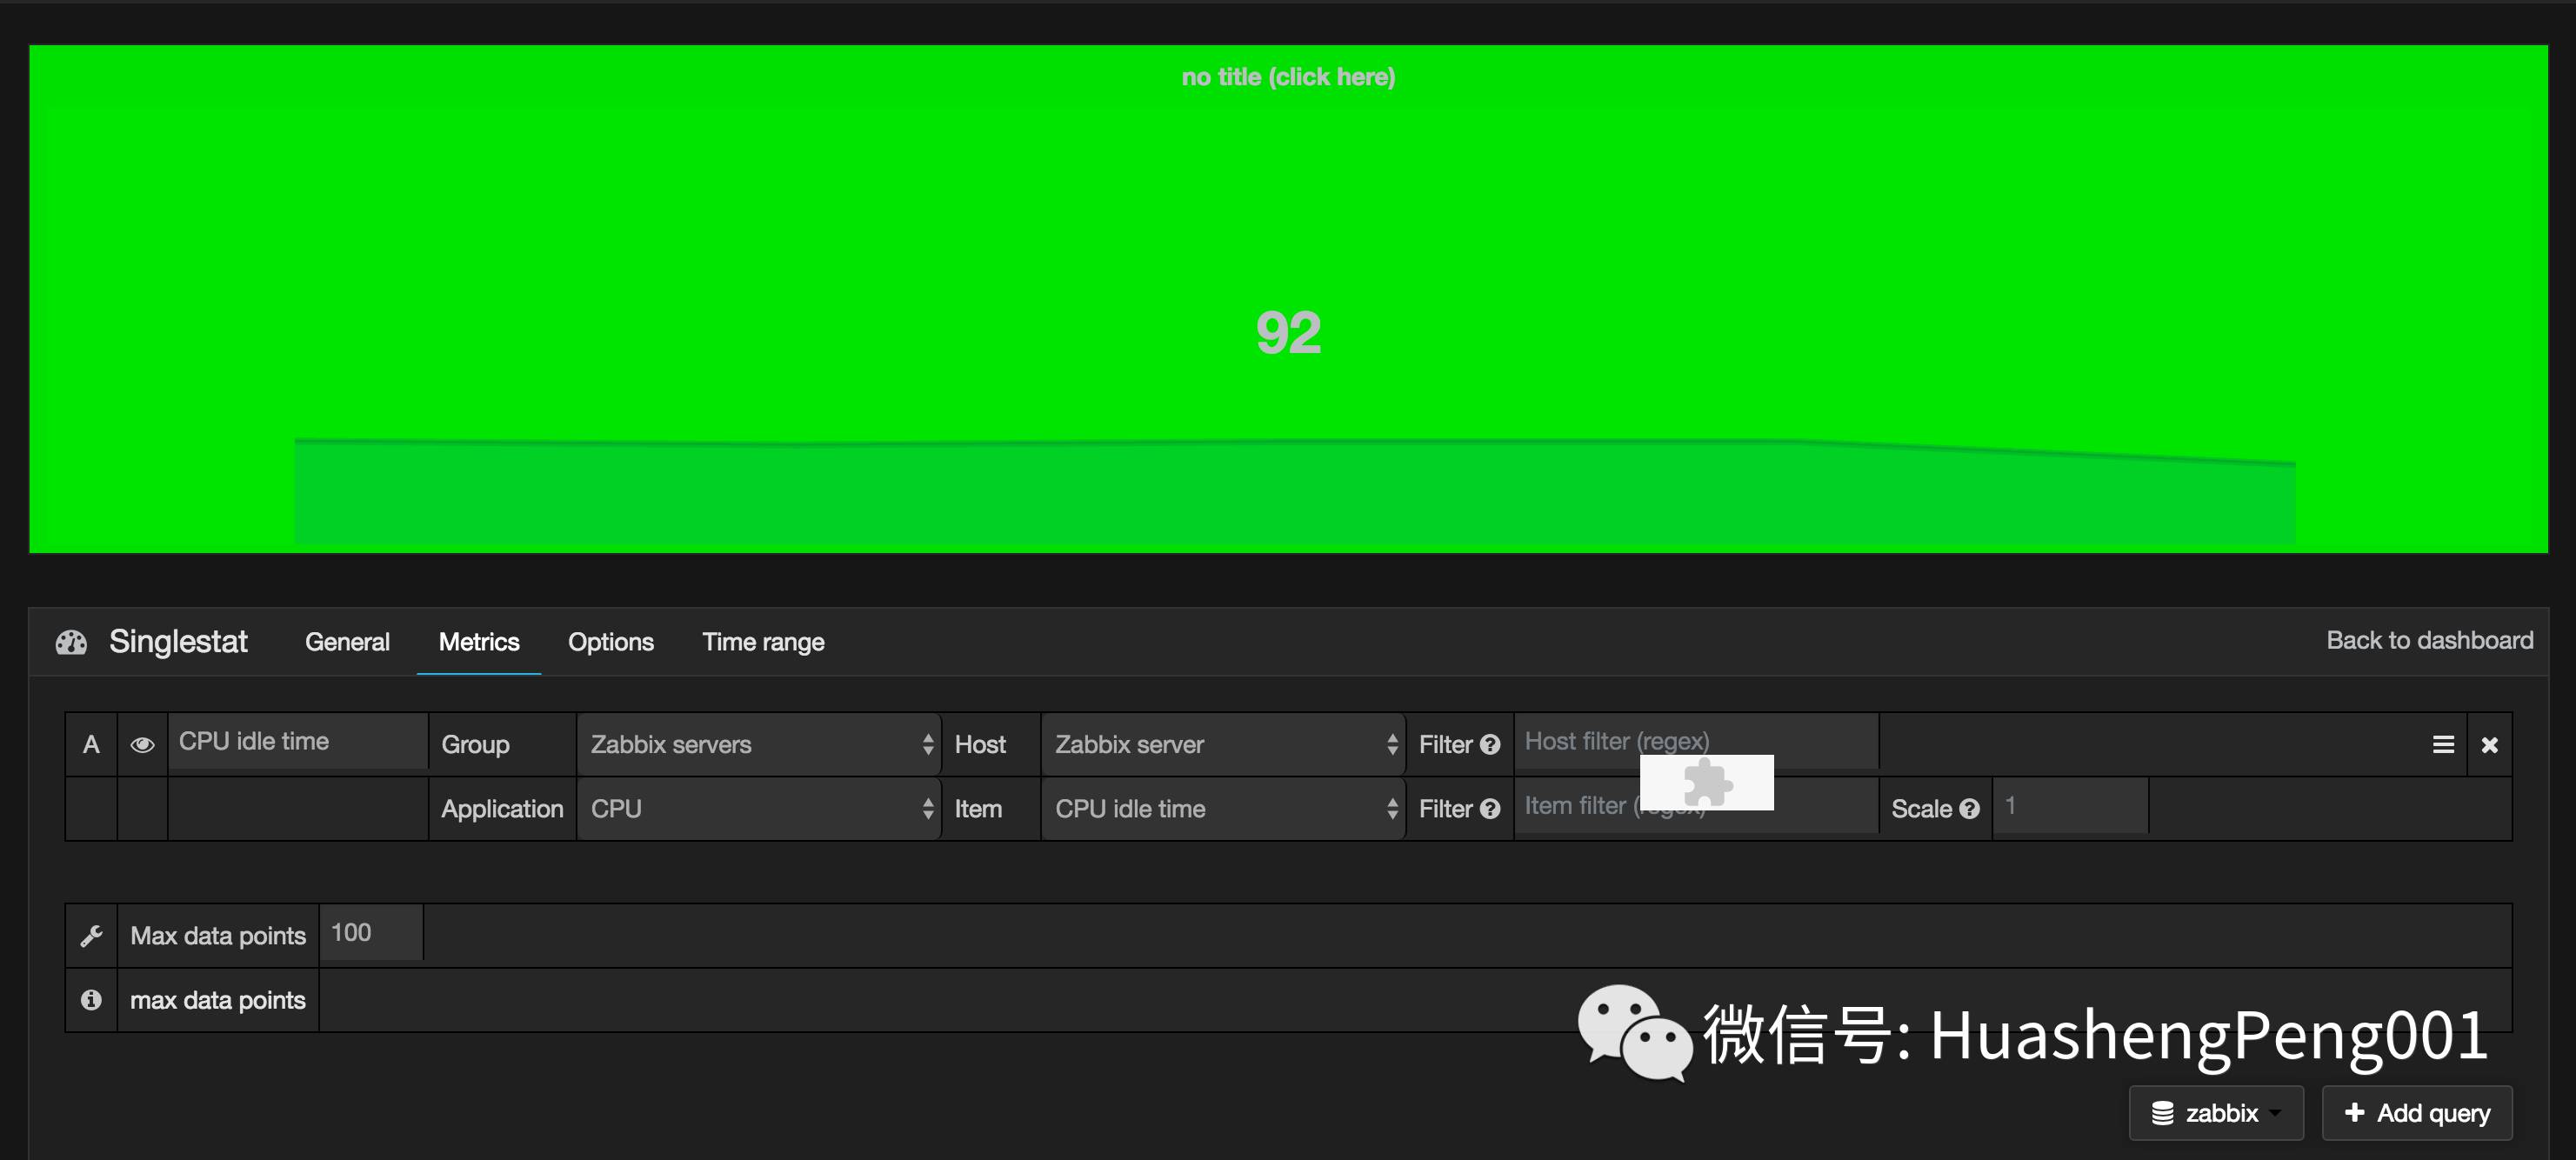This screenshot has width=2576, height=1160.
Task: Click the Item Filter help question icon
Action: 1490,809
